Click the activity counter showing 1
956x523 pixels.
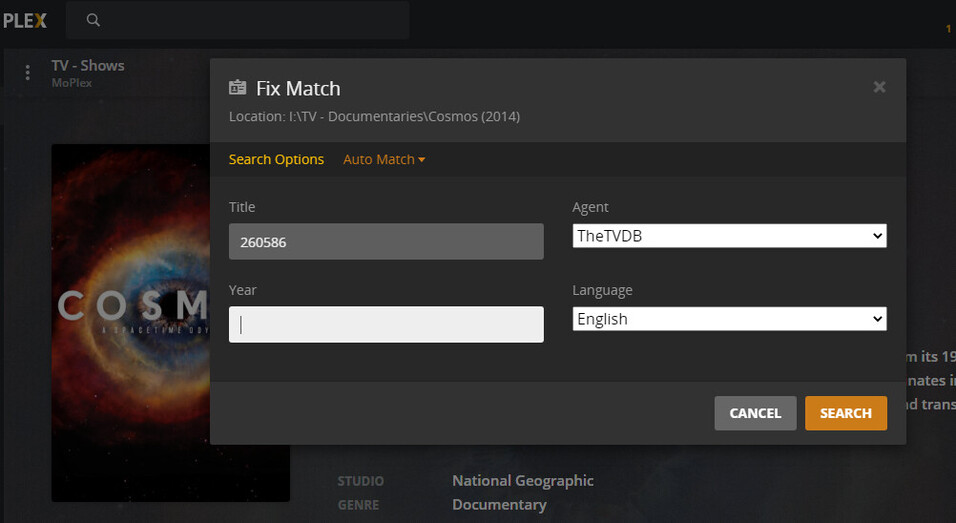coord(948,29)
